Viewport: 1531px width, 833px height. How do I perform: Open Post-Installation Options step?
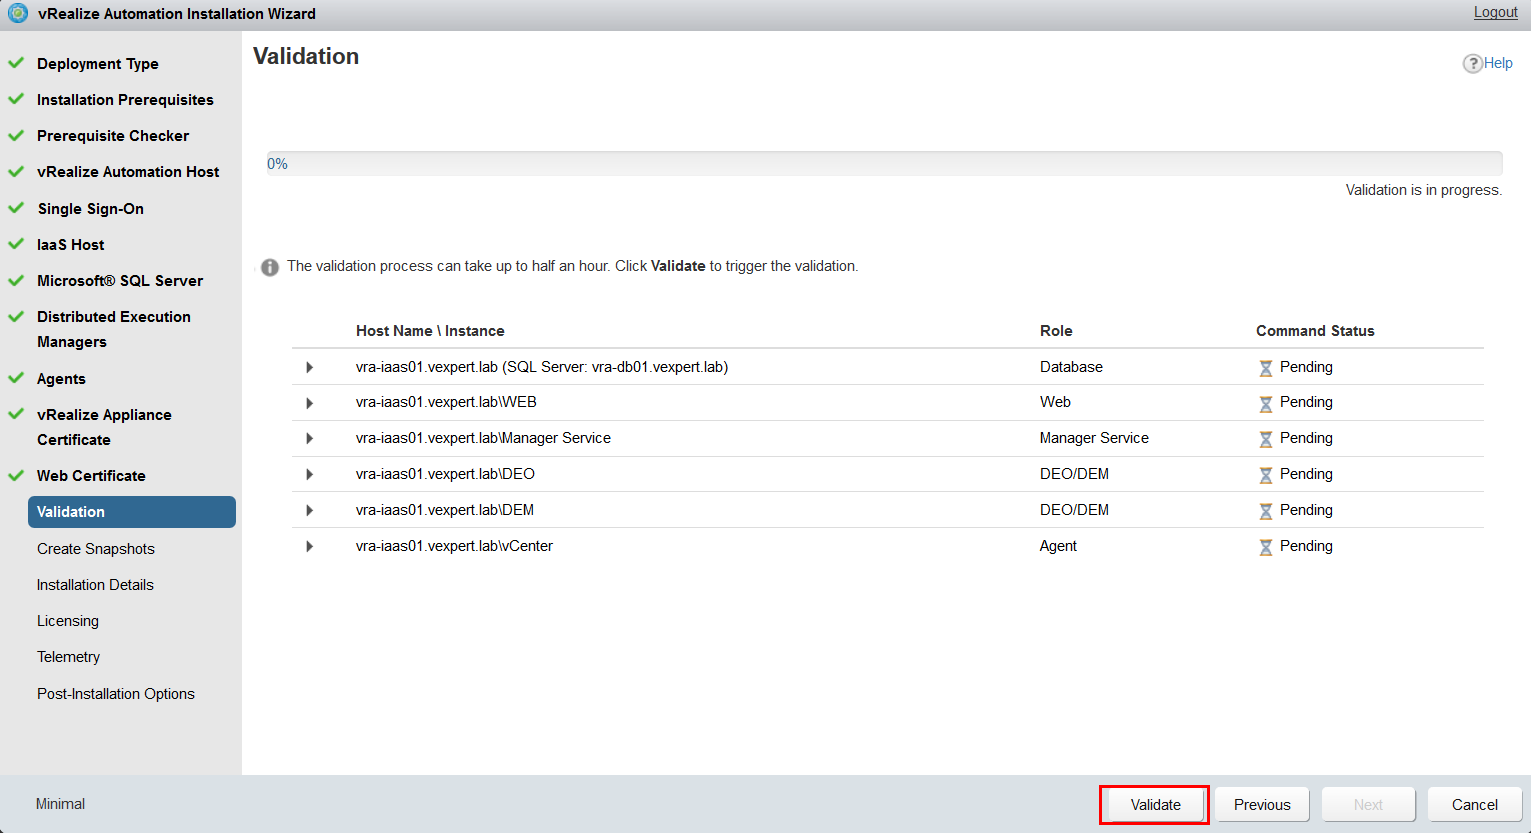click(116, 694)
